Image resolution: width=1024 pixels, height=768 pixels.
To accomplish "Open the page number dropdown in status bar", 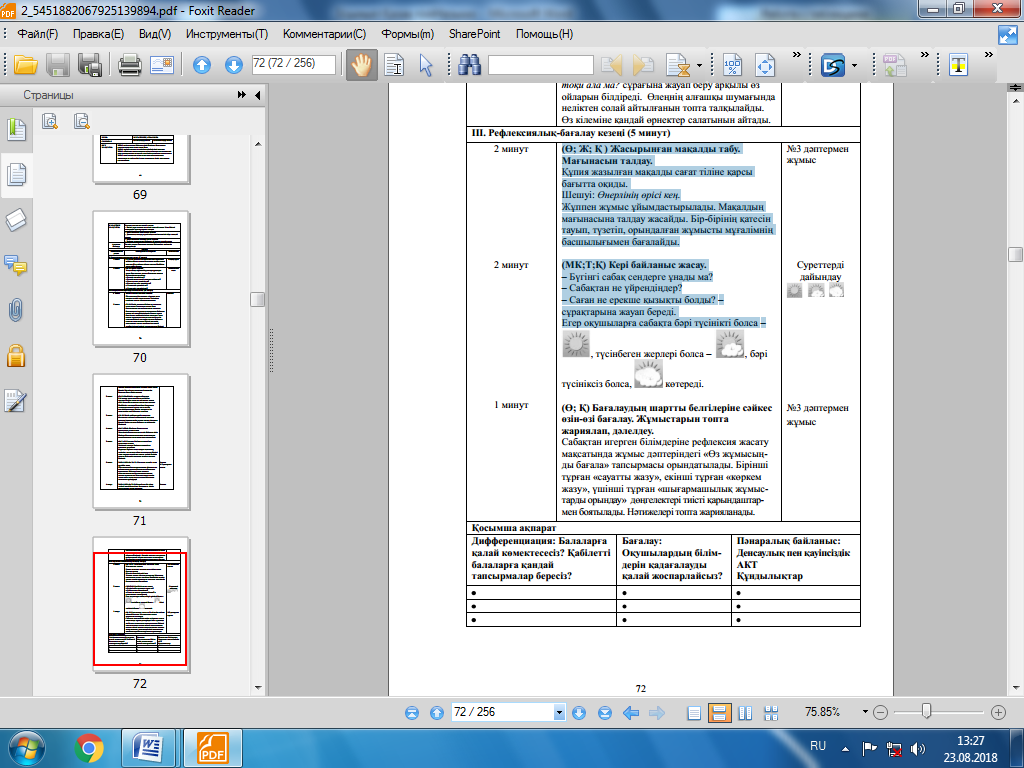I will 559,712.
